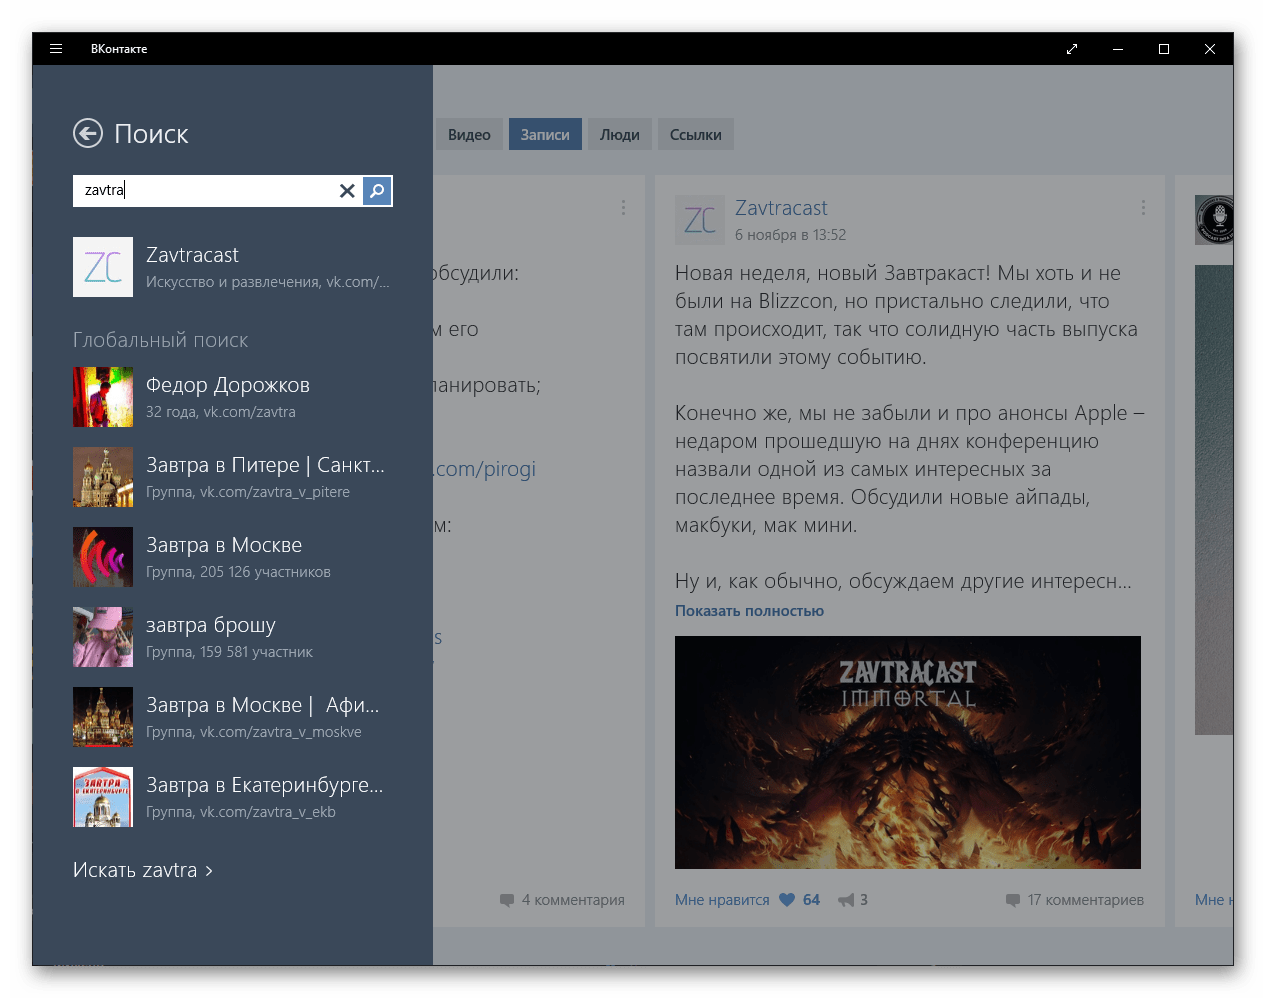This screenshot has height=998, width=1266.
Task: Click the post date 6 ноября в 13:52
Action: click(x=790, y=235)
